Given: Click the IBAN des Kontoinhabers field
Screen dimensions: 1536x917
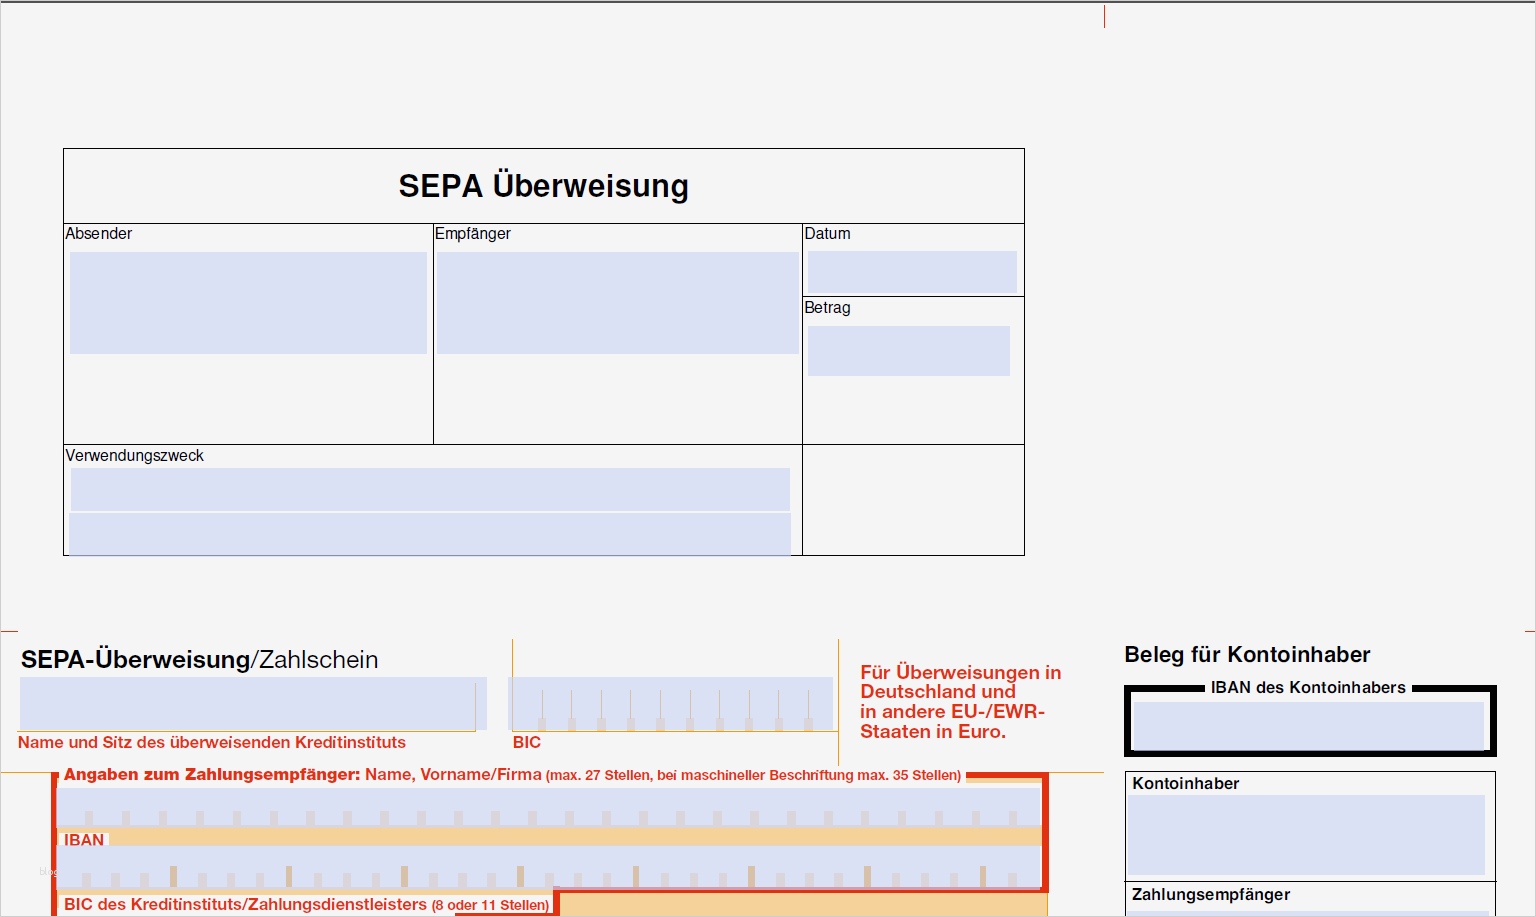Looking at the screenshot, I should [1309, 725].
